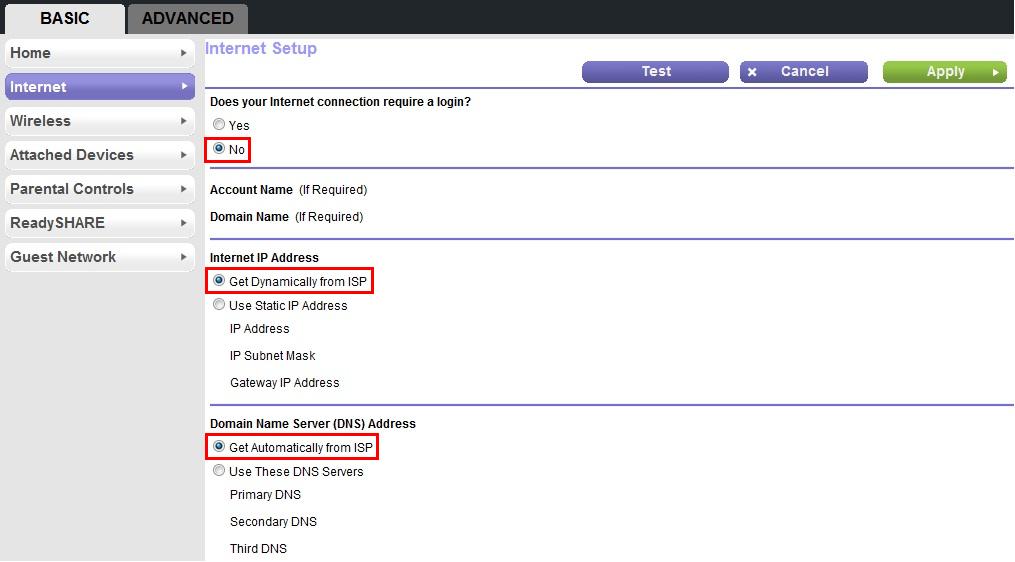
Task: Switch to the ADVANCED tab
Action: (x=187, y=19)
